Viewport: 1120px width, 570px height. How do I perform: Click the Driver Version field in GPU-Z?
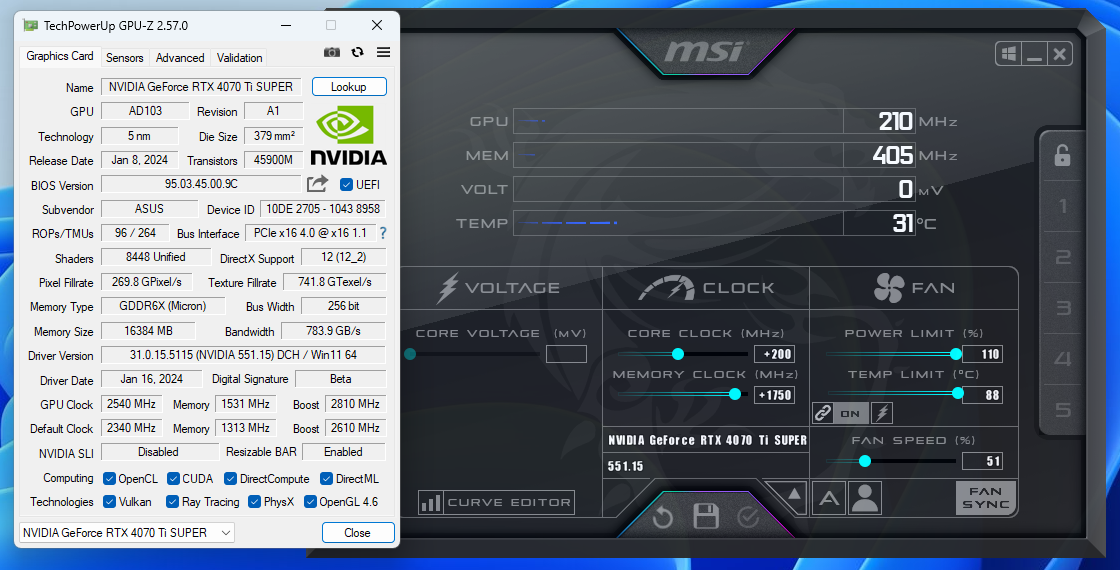pos(244,354)
